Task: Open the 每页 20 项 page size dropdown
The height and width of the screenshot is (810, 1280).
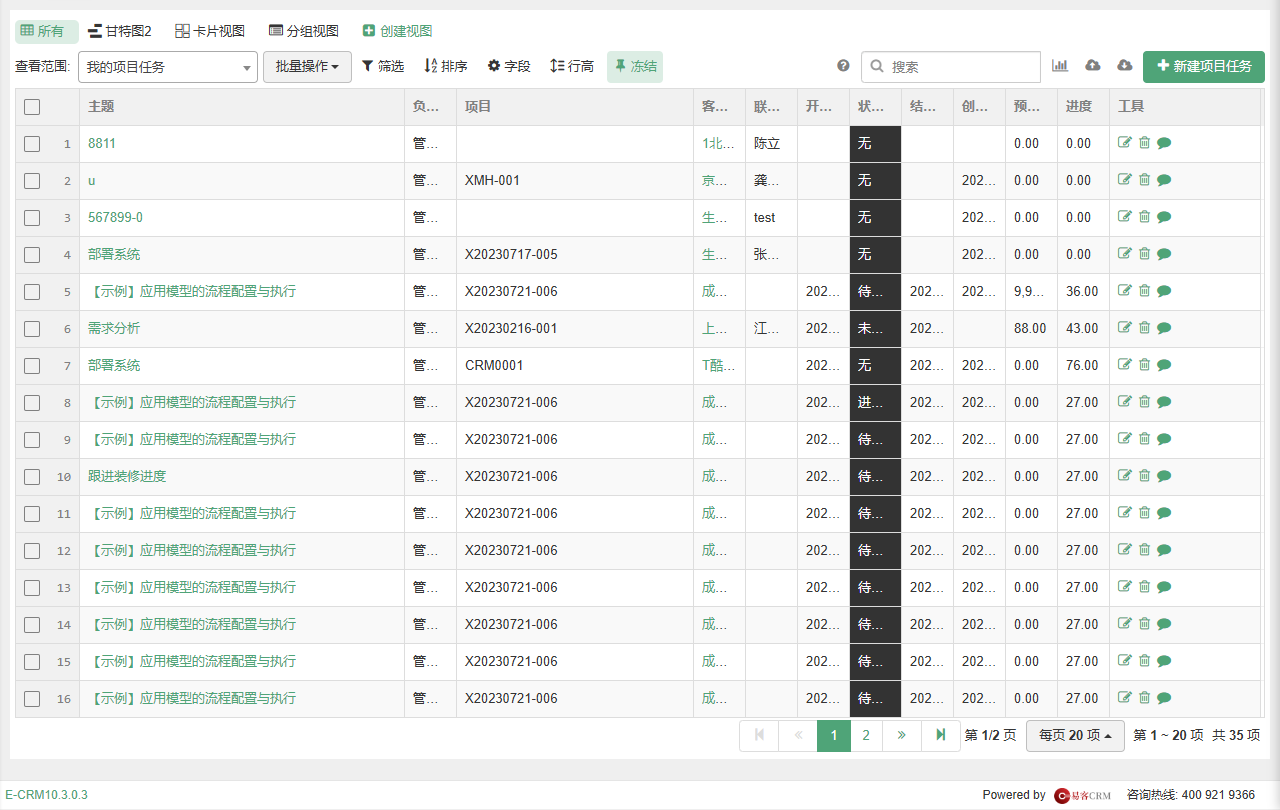Action: click(x=1075, y=735)
